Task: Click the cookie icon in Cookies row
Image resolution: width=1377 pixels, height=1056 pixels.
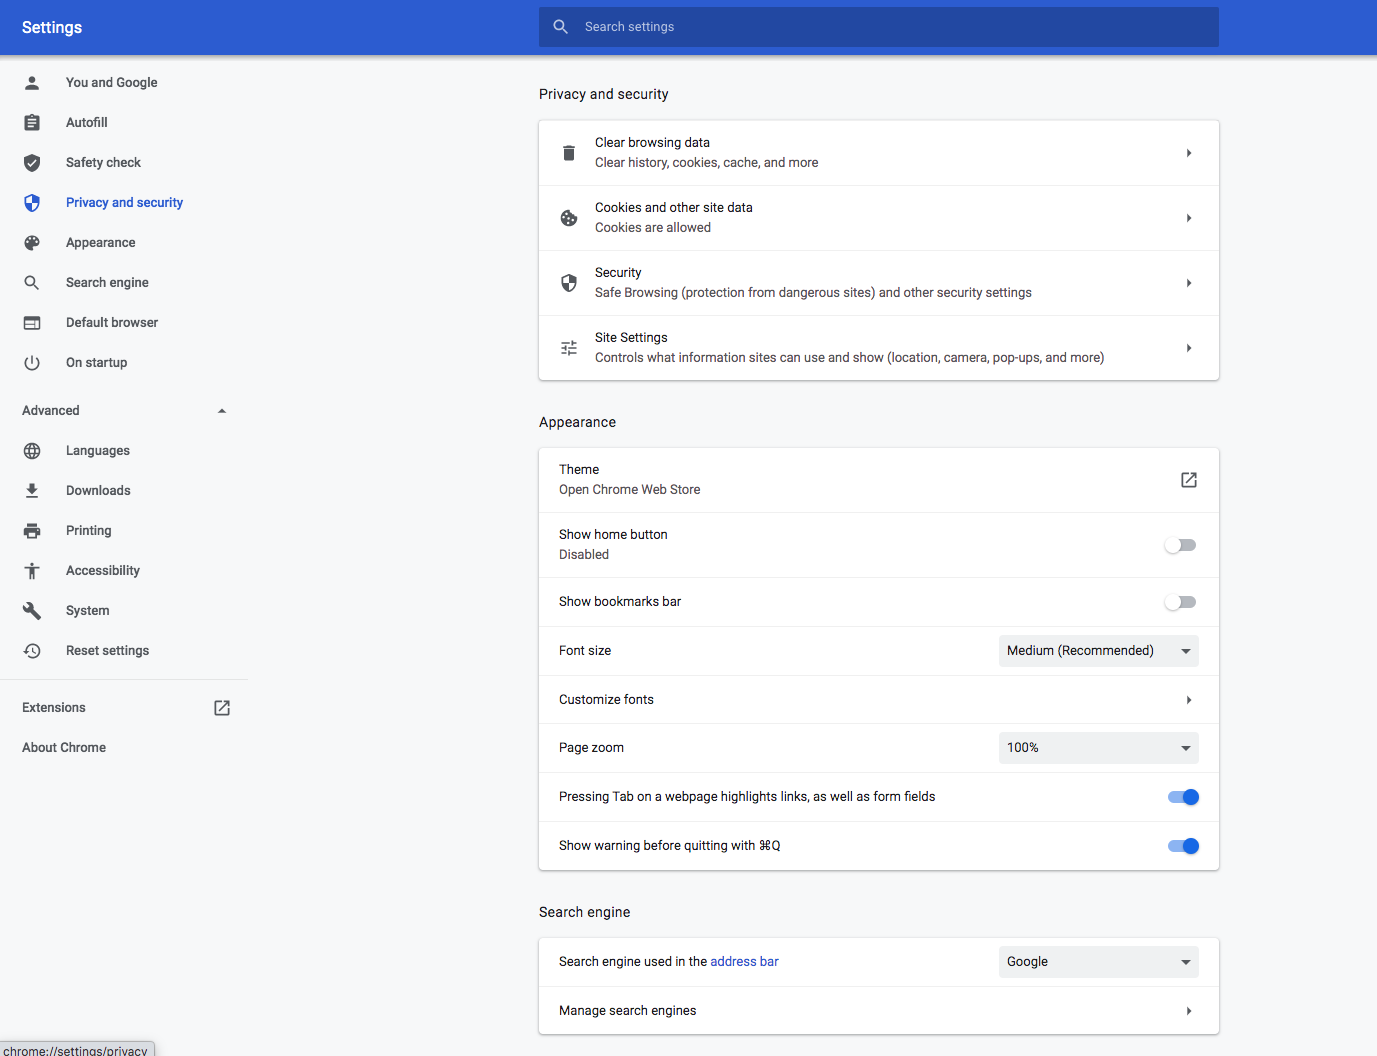Action: pos(569,218)
